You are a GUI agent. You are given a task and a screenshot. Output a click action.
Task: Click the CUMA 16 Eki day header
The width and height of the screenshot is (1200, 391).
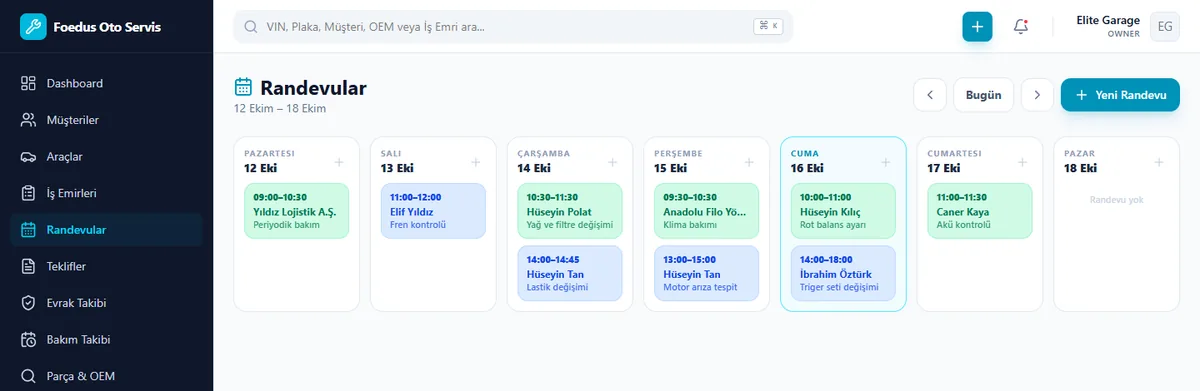pos(807,161)
